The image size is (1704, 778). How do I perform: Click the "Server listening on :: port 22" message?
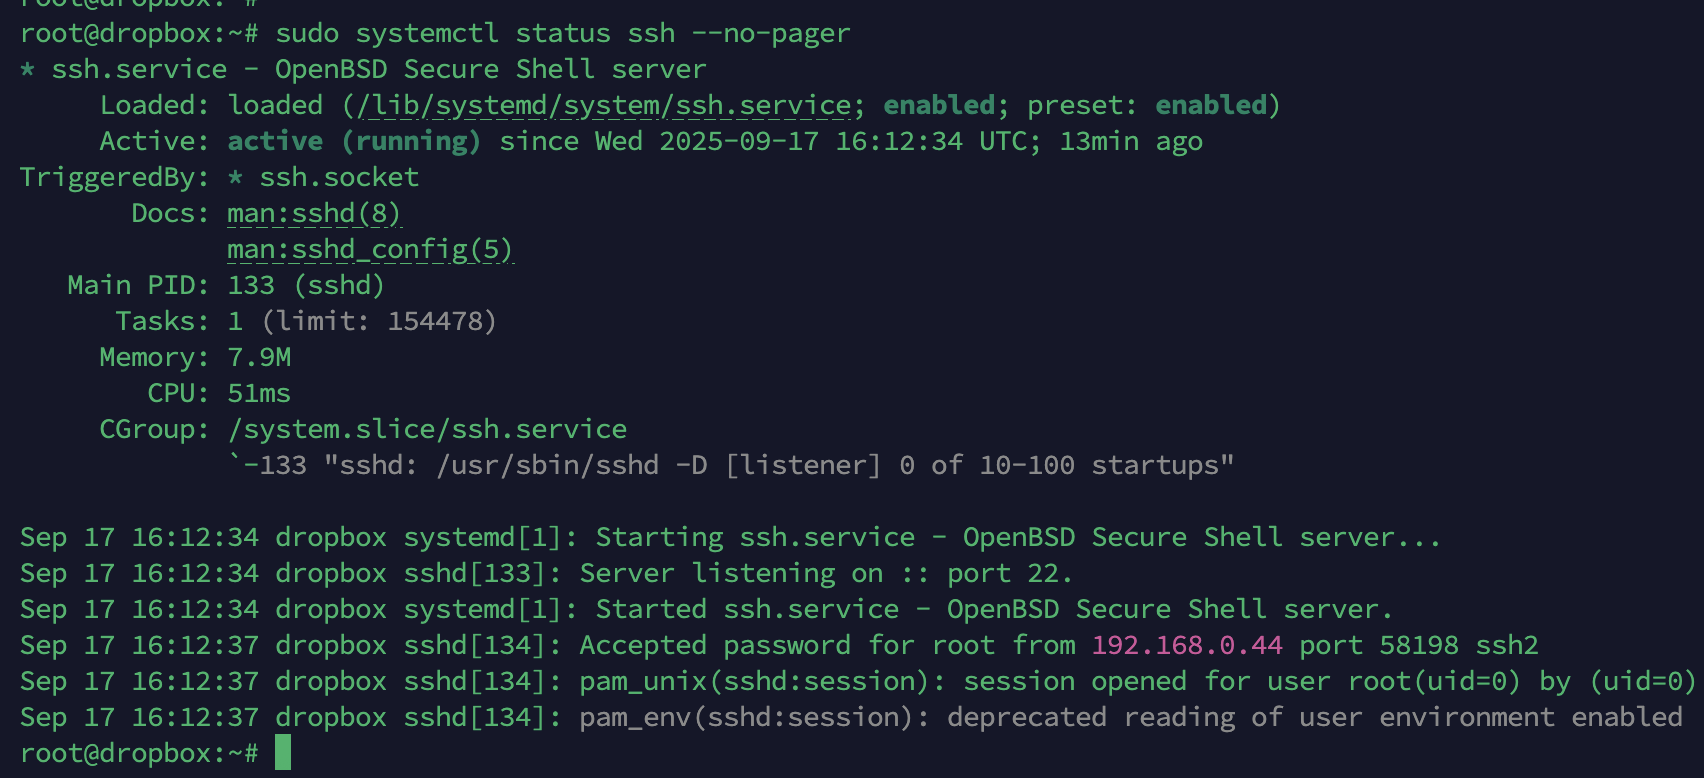[x=825, y=573]
